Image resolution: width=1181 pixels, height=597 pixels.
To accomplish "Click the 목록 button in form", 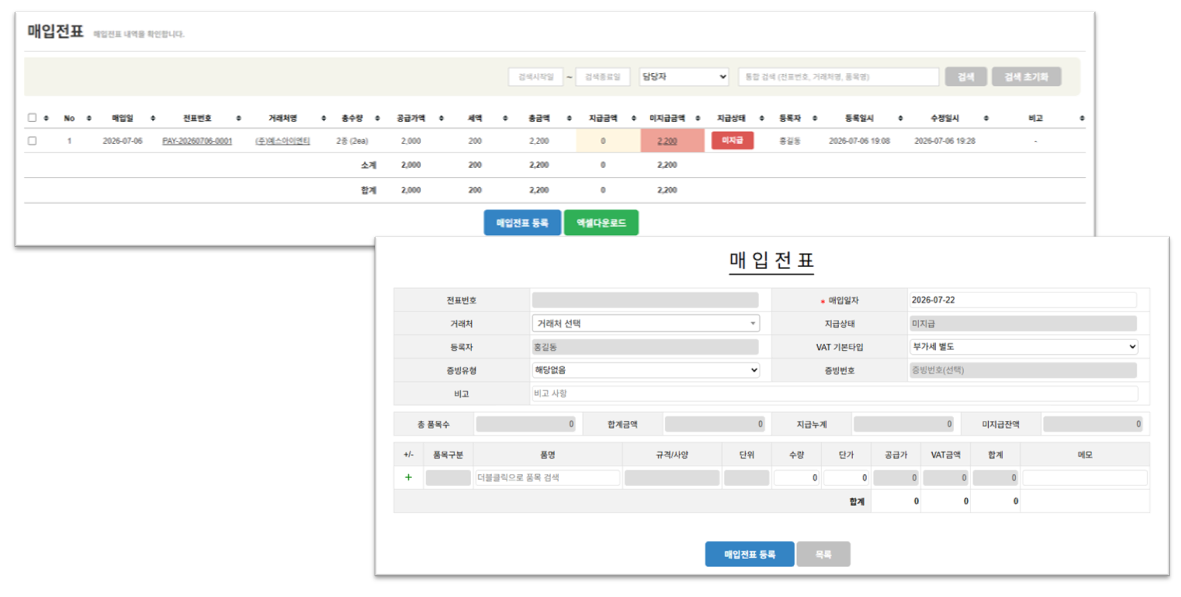I will pos(823,554).
